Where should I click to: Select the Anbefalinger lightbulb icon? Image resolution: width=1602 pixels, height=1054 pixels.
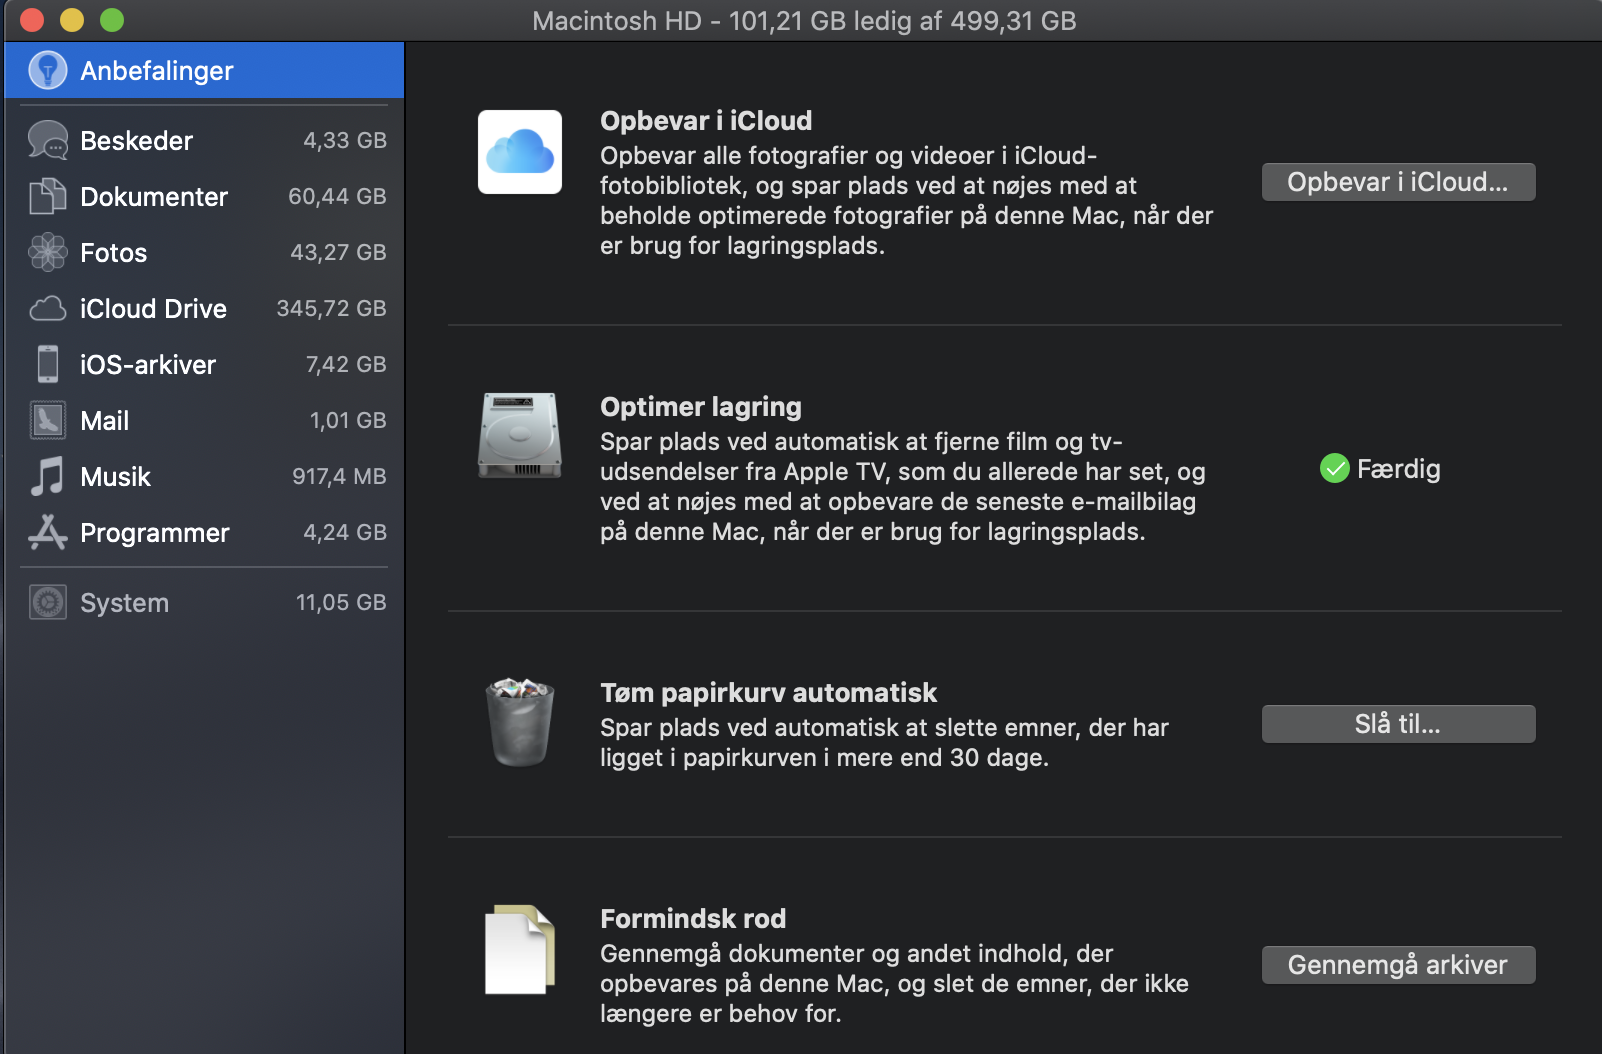[x=47, y=70]
